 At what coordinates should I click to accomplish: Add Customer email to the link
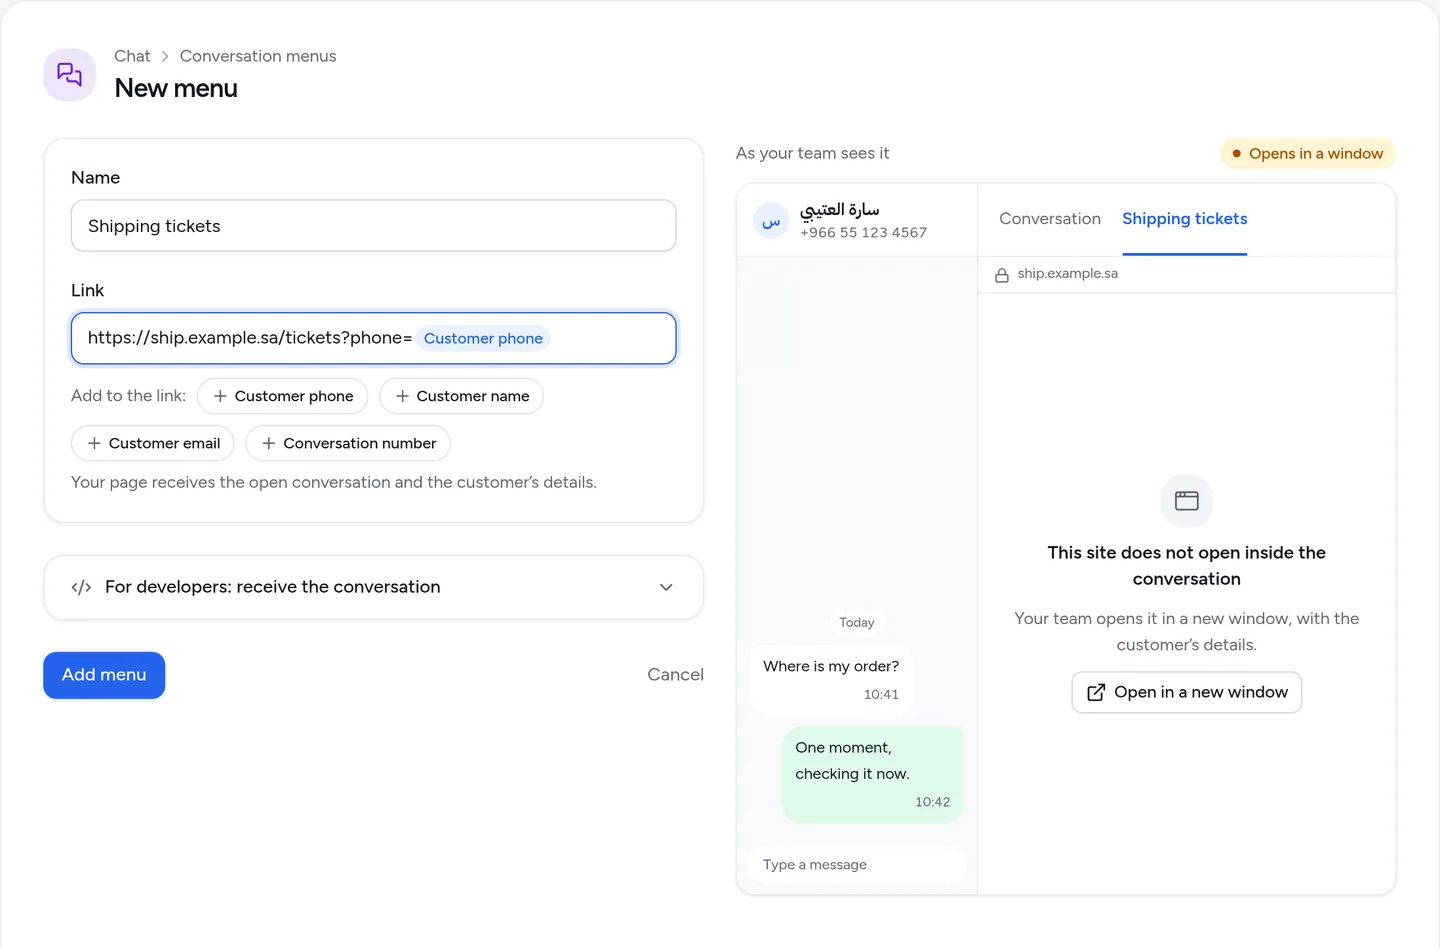153,443
